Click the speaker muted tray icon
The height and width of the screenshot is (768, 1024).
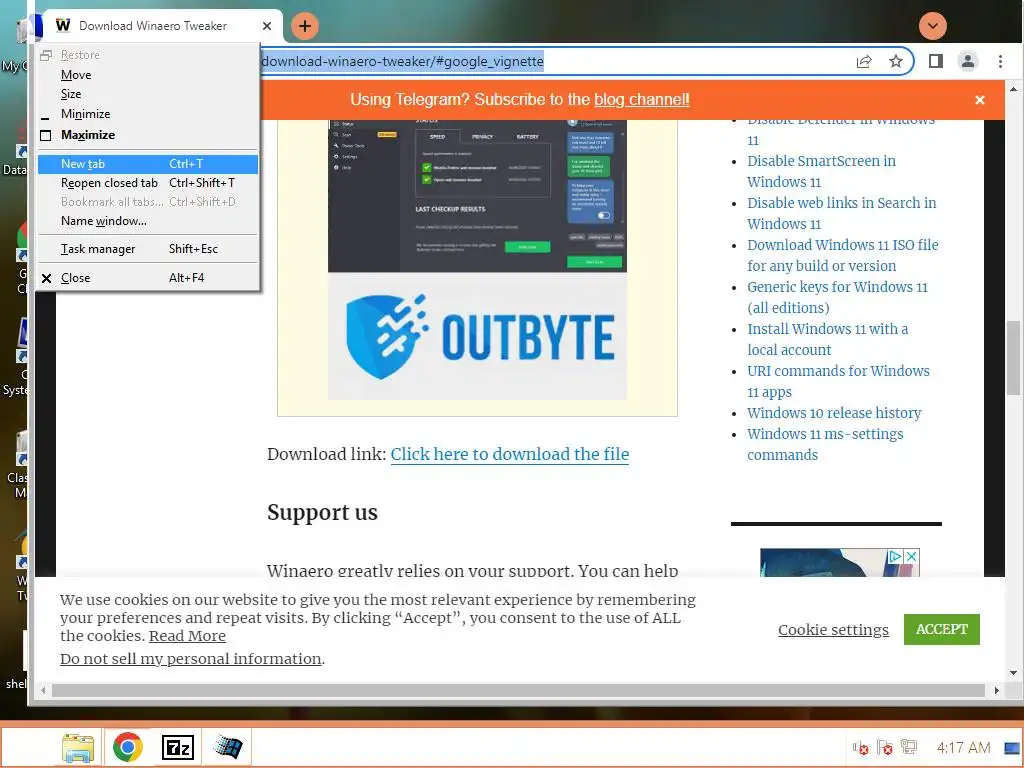[860, 747]
